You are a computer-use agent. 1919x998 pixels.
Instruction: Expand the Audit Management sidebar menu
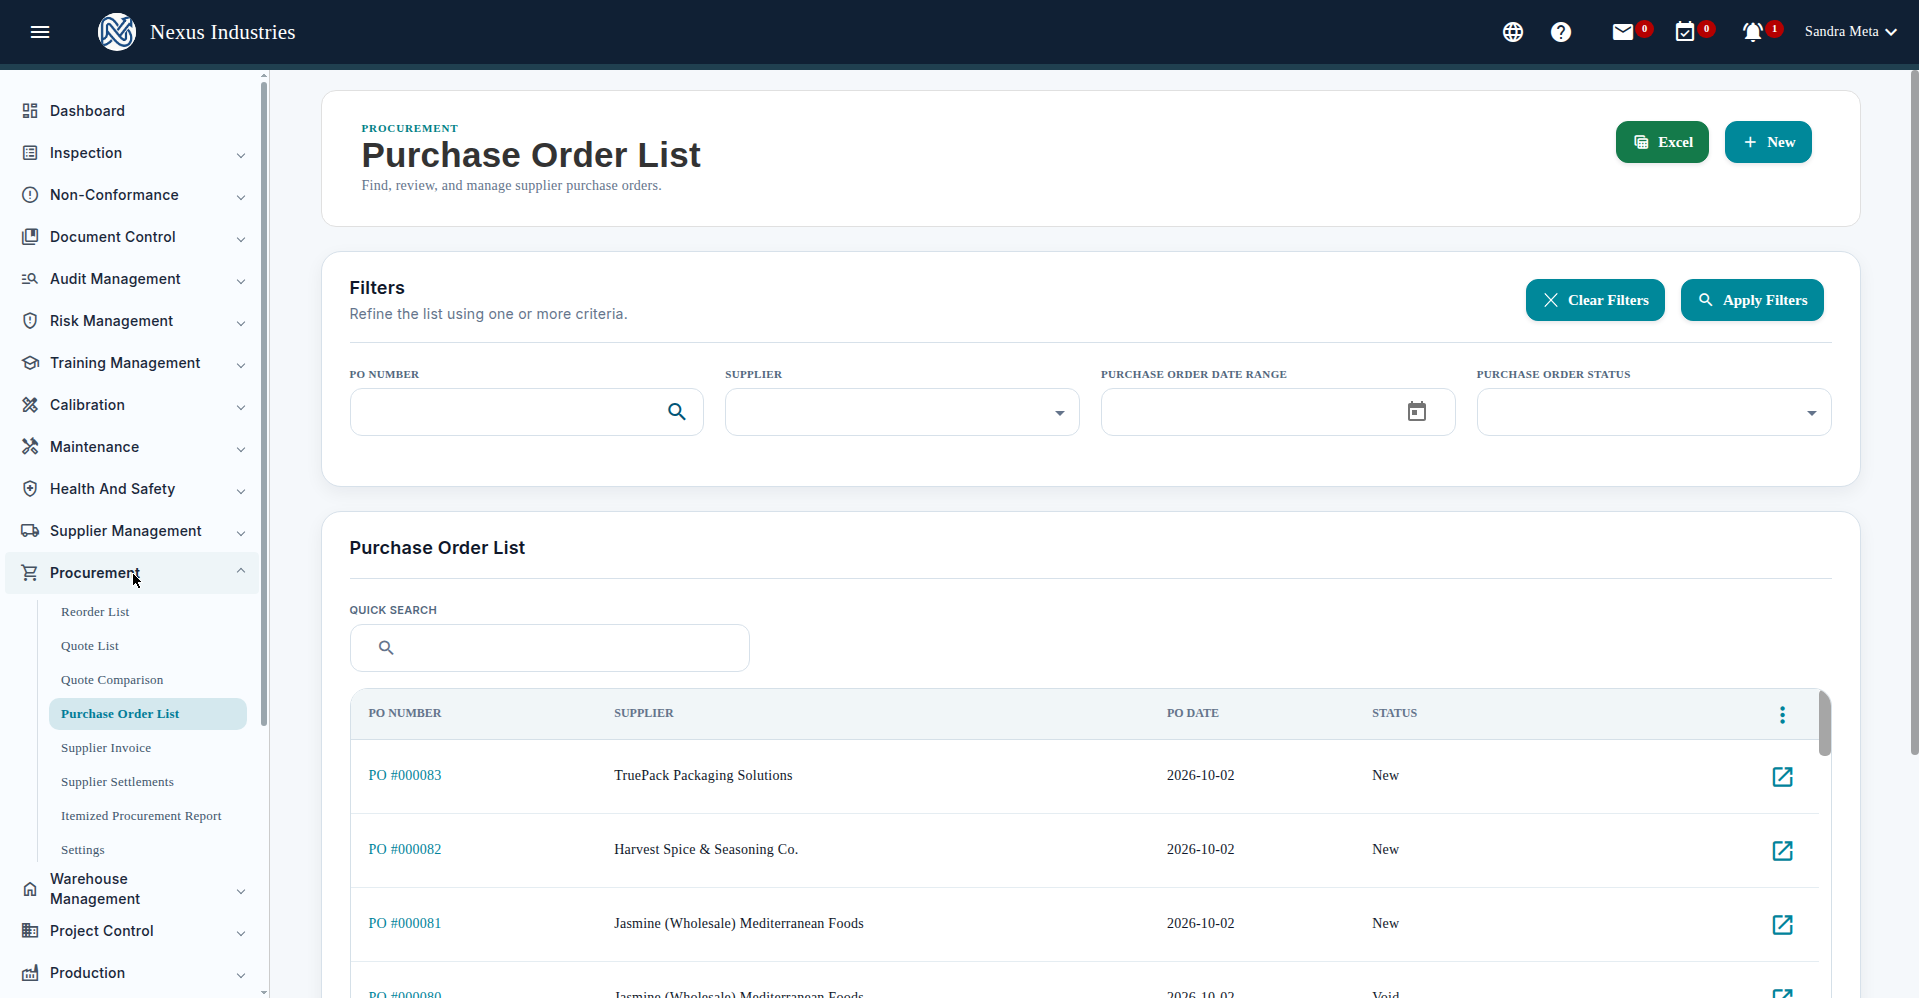(132, 279)
